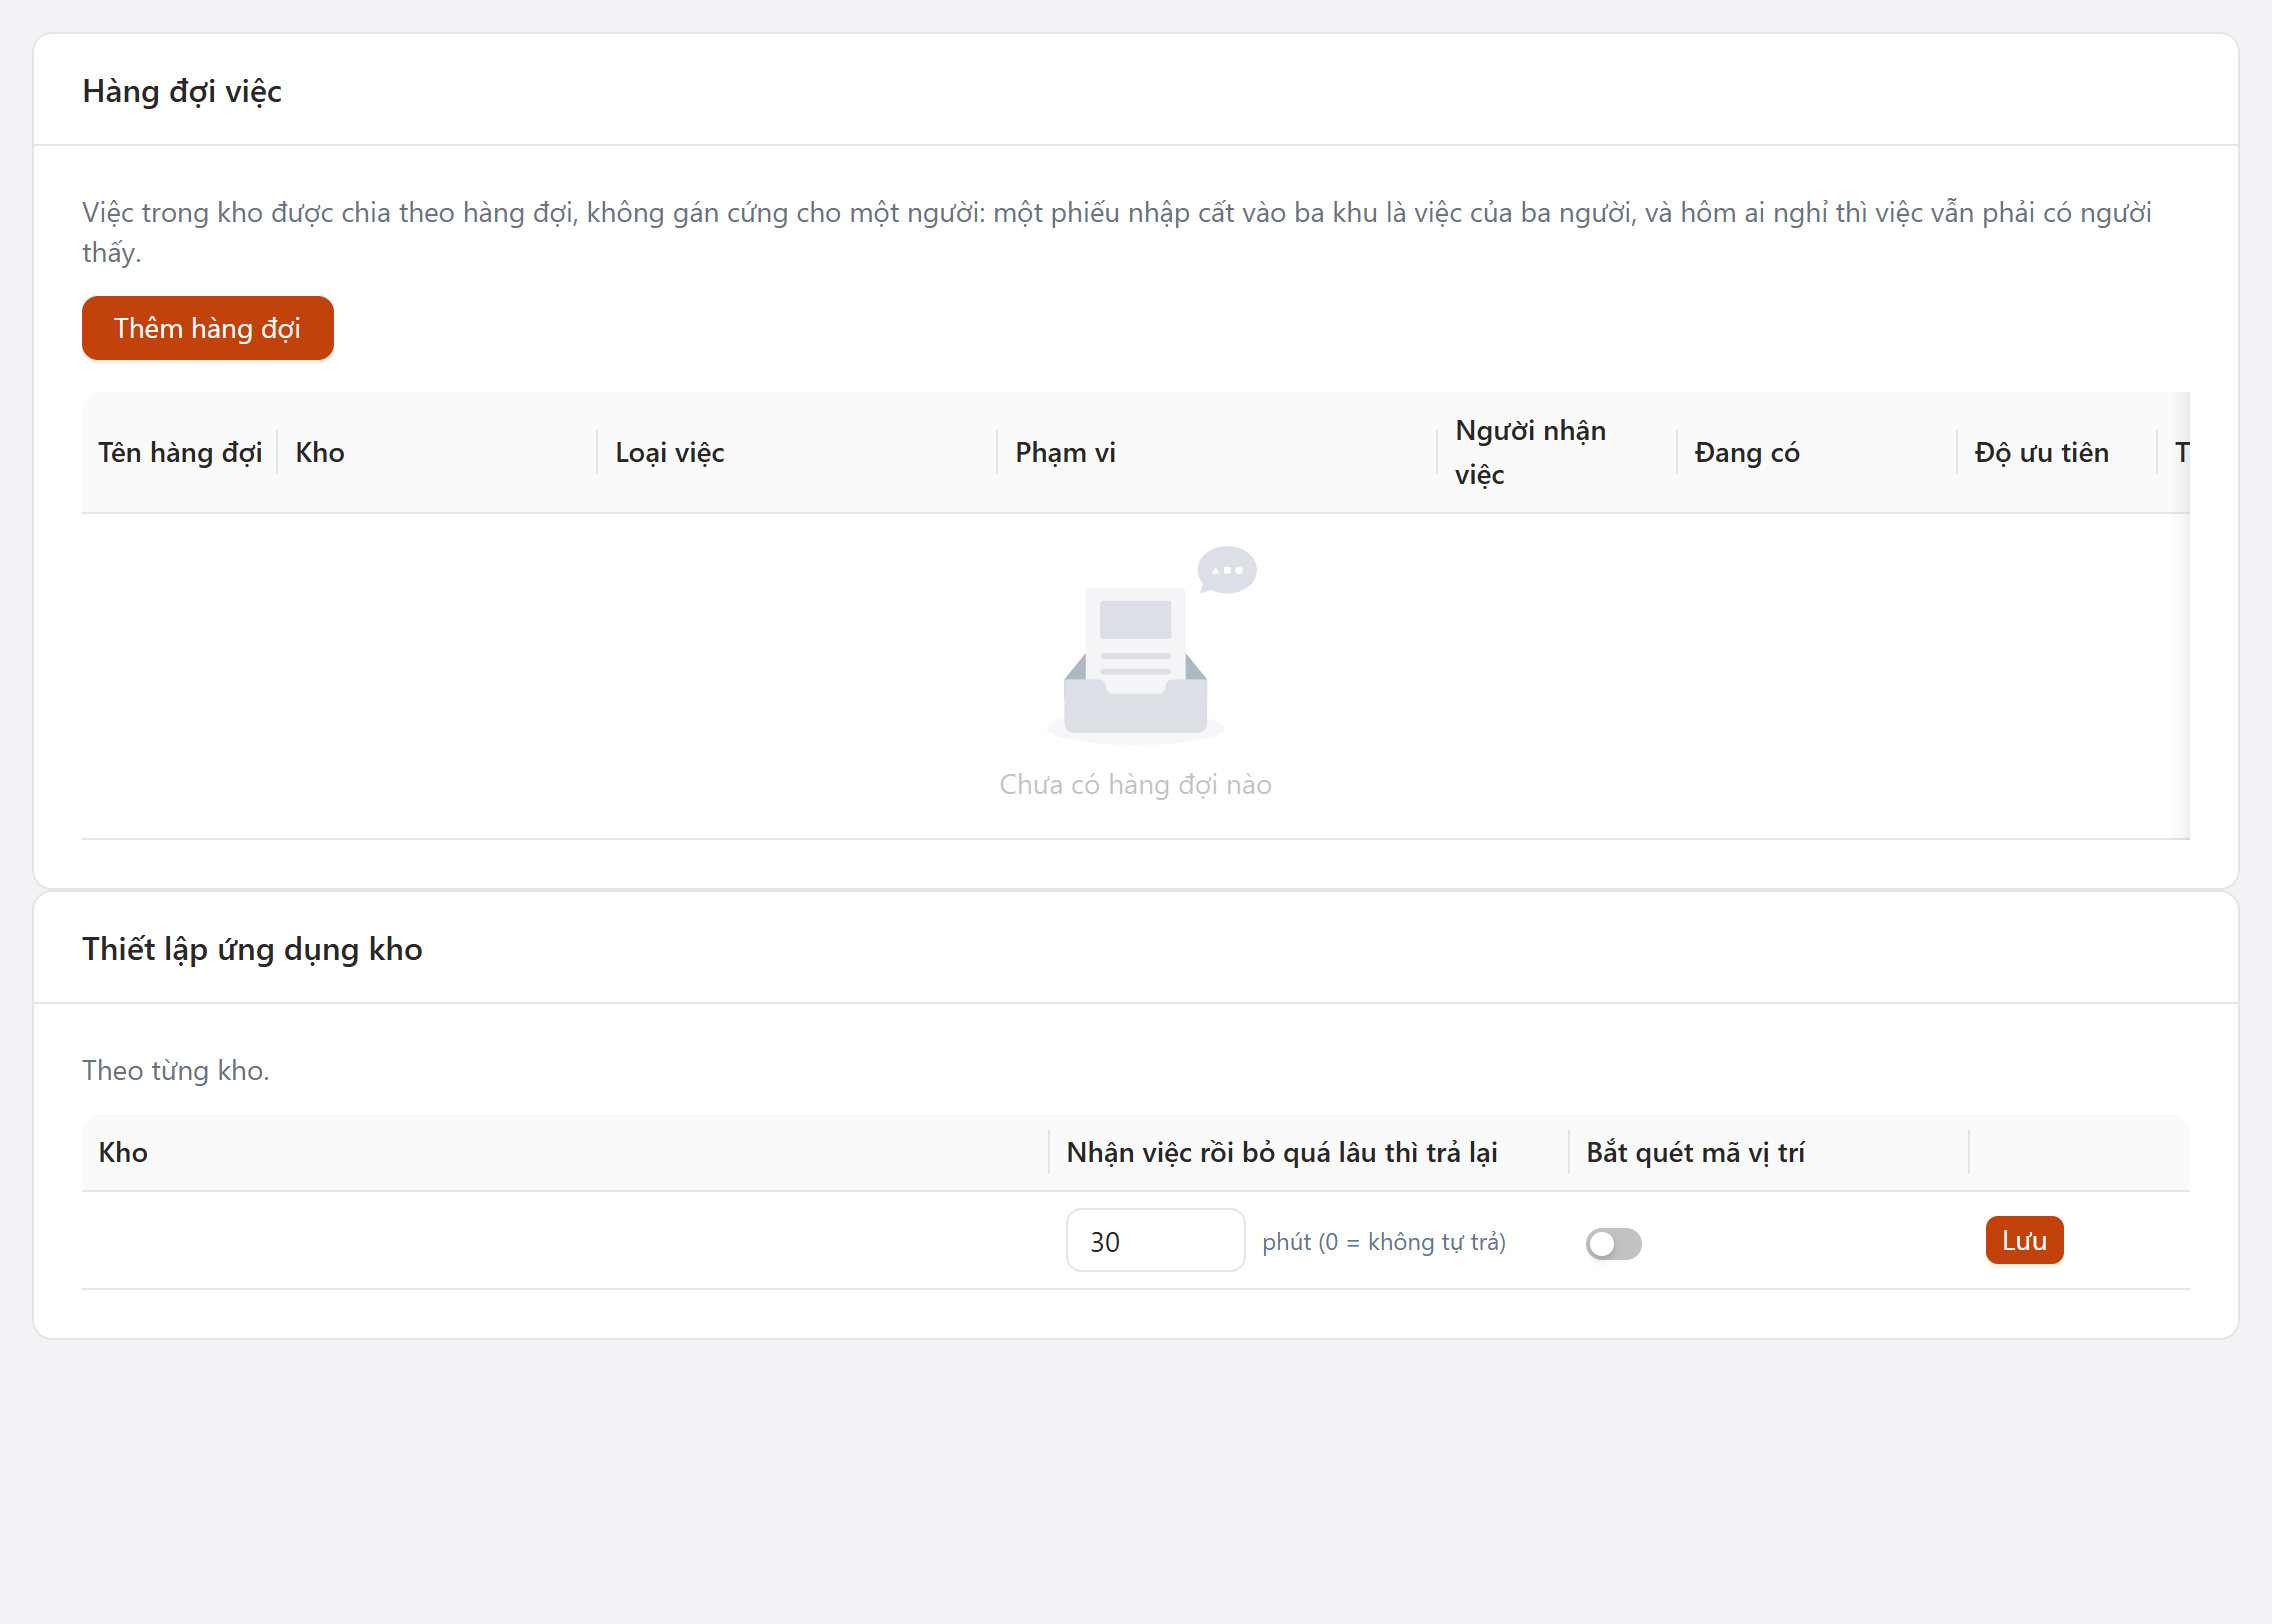This screenshot has width=2272, height=1624.
Task: Toggle the "Bắt quét mã vị trí" switch
Action: pyautogui.click(x=1614, y=1243)
